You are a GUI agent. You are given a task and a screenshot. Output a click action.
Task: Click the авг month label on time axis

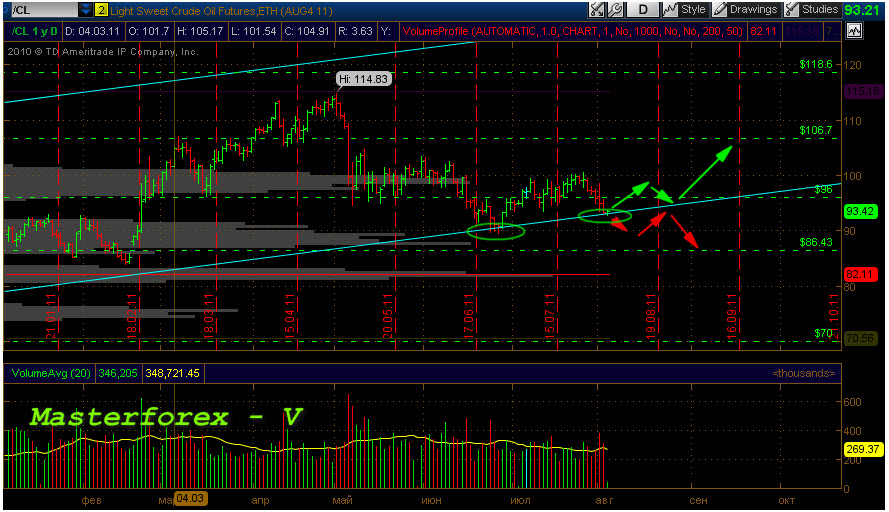[604, 500]
